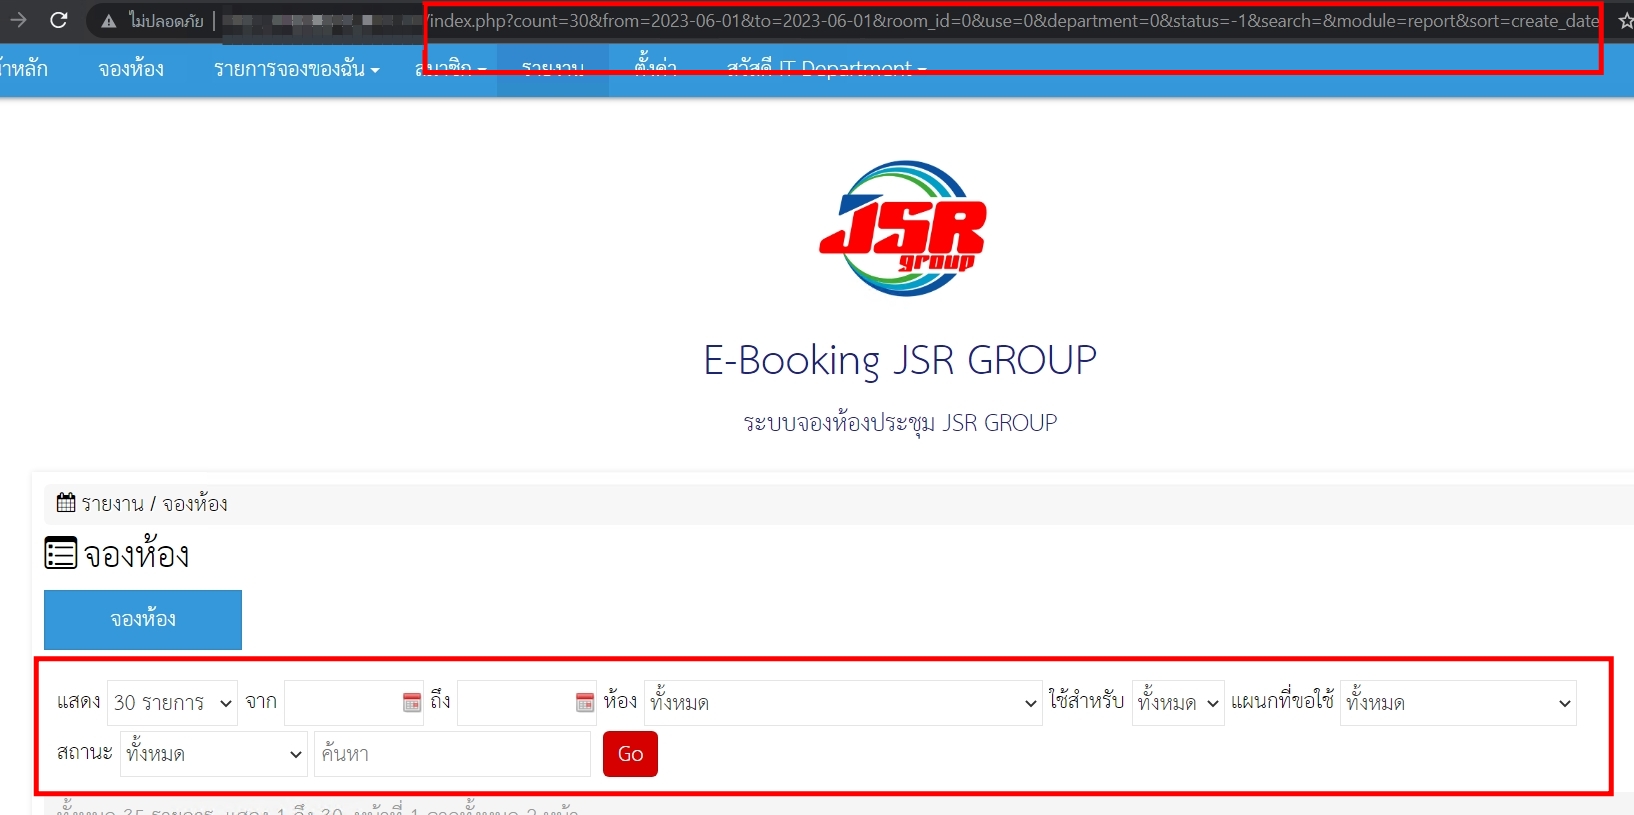
Task: Click the ค้นหา search box
Action: click(452, 754)
